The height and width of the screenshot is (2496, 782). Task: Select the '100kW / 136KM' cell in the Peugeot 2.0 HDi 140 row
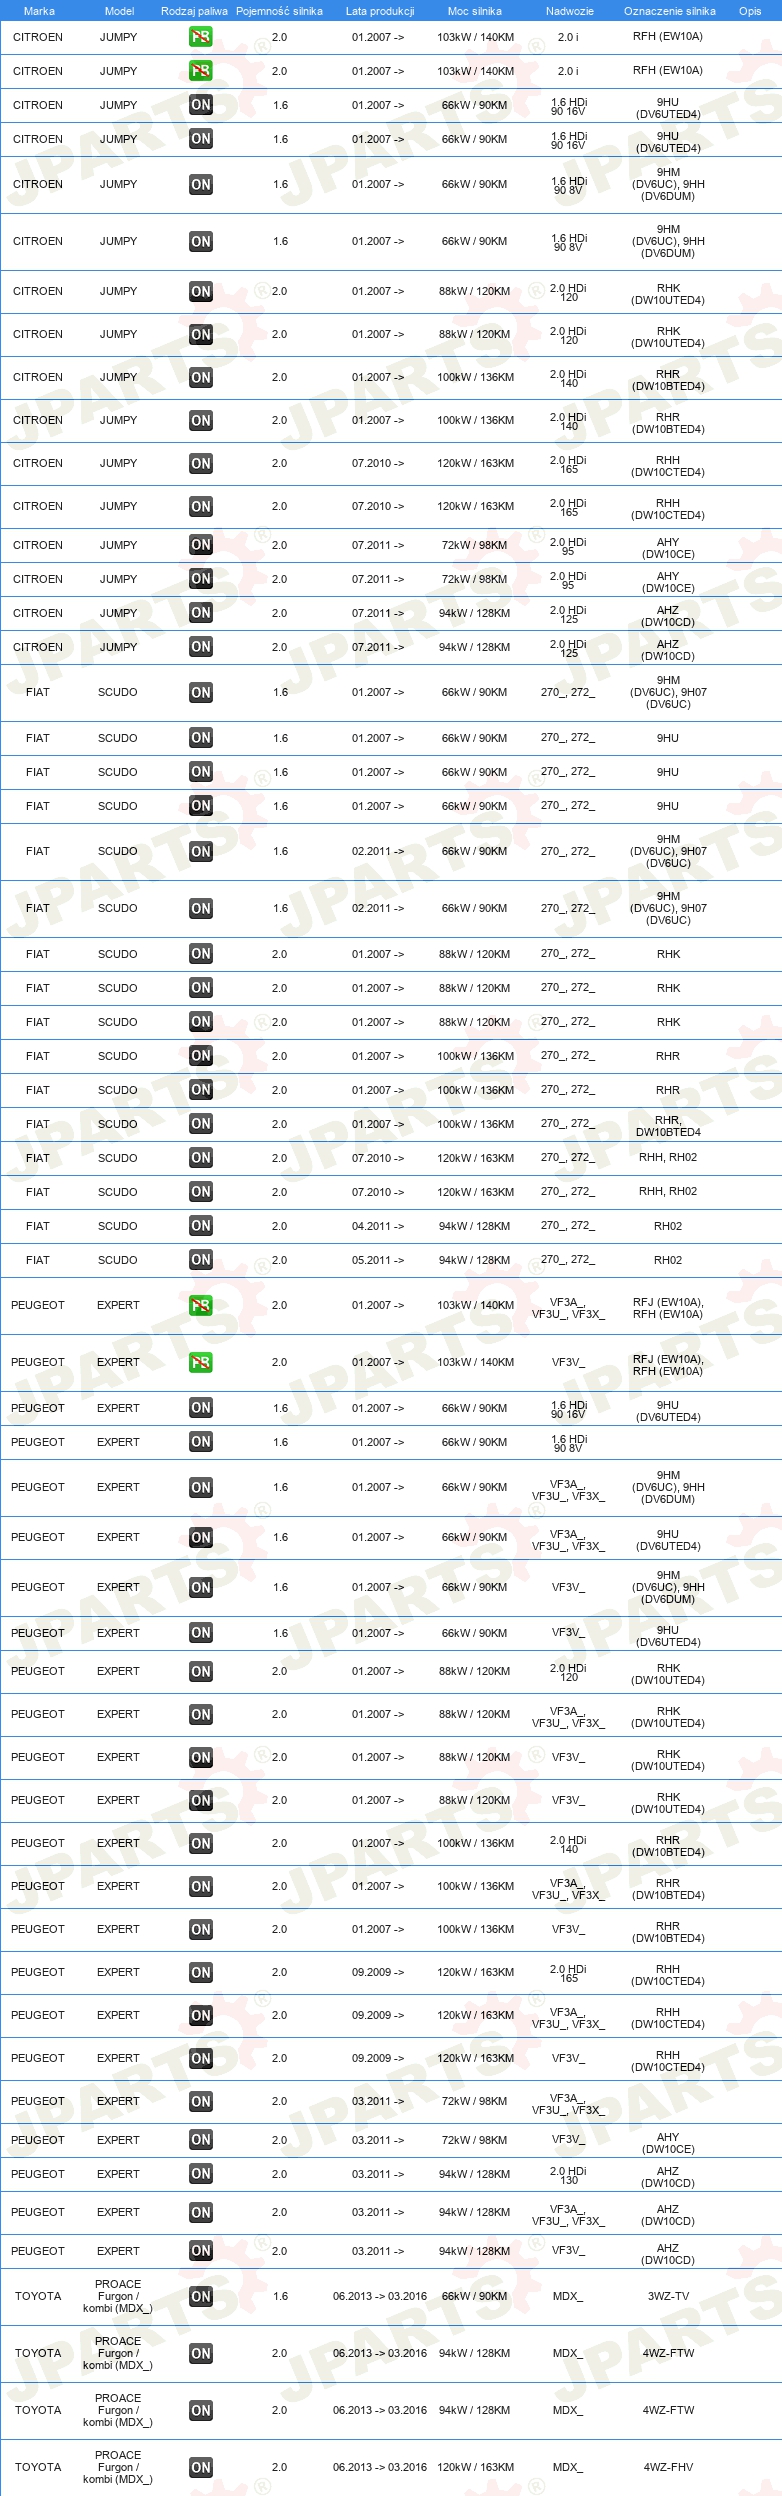[475, 1843]
